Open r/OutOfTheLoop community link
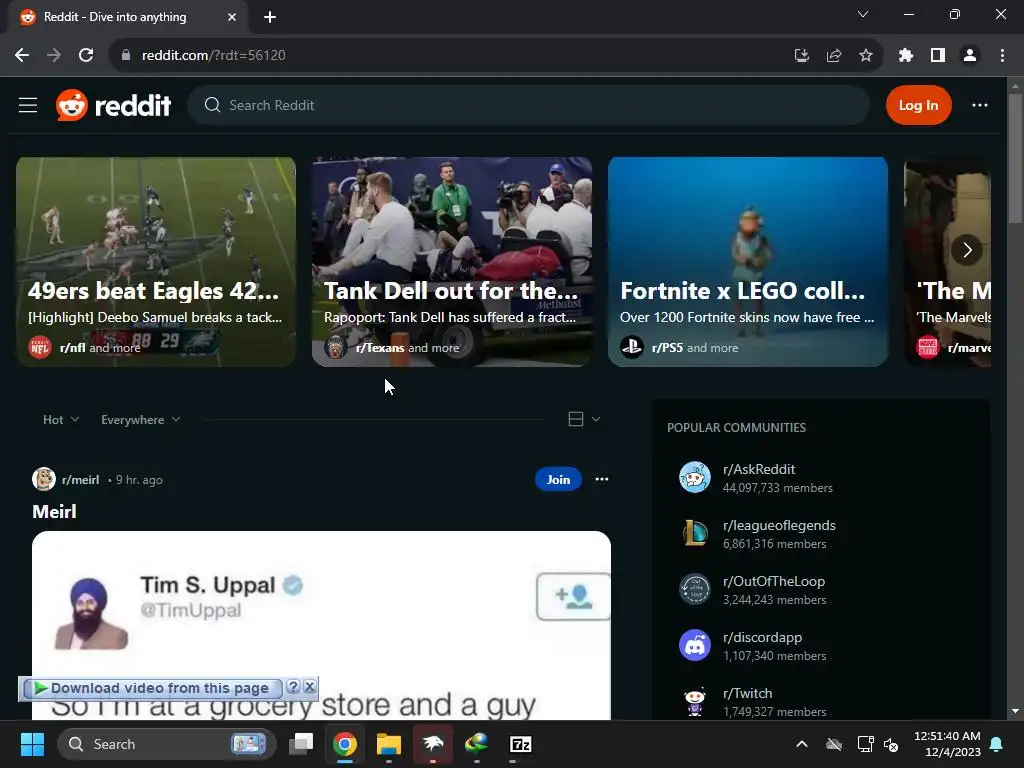This screenshot has height=768, width=1024. click(x=774, y=582)
